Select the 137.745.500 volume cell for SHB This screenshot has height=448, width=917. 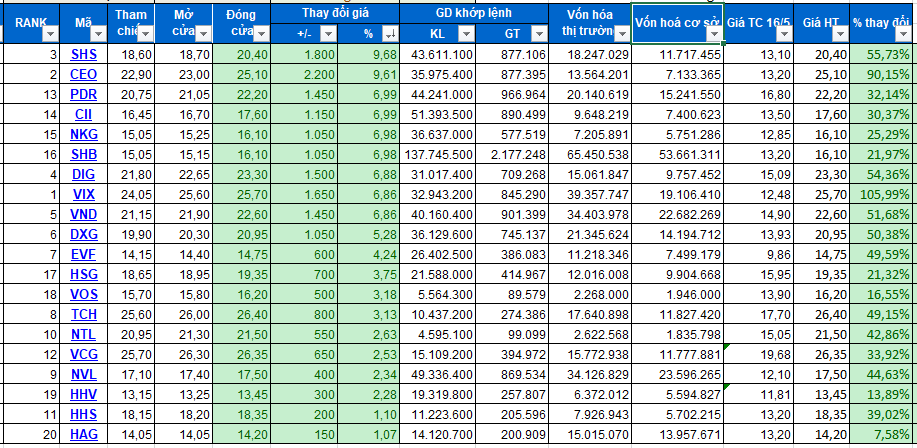point(437,154)
